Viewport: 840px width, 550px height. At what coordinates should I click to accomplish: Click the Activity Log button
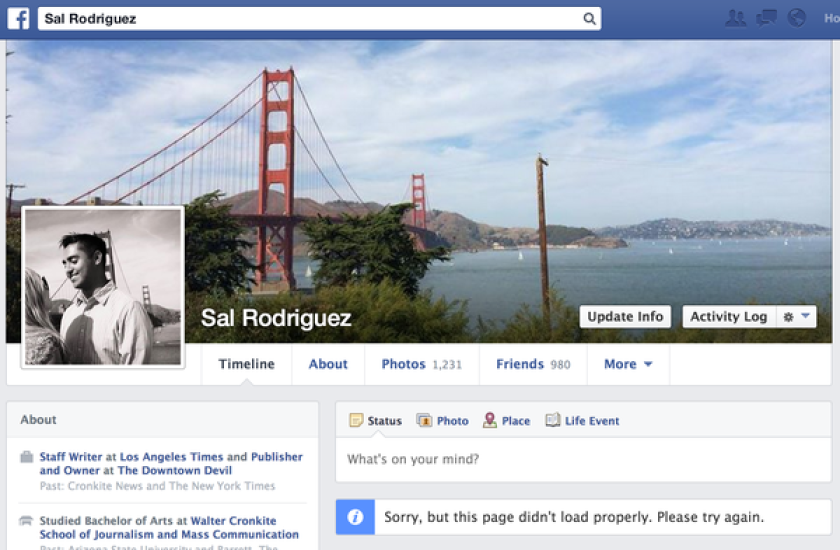click(x=729, y=317)
